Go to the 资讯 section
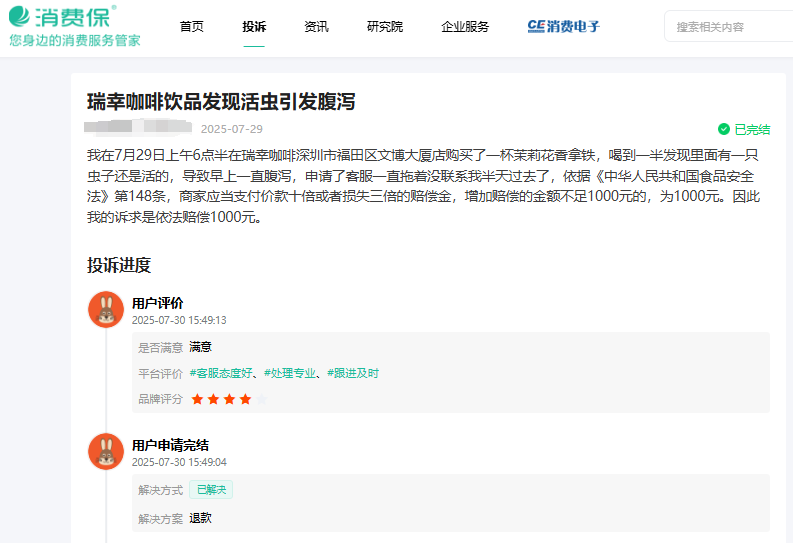 coord(316,27)
